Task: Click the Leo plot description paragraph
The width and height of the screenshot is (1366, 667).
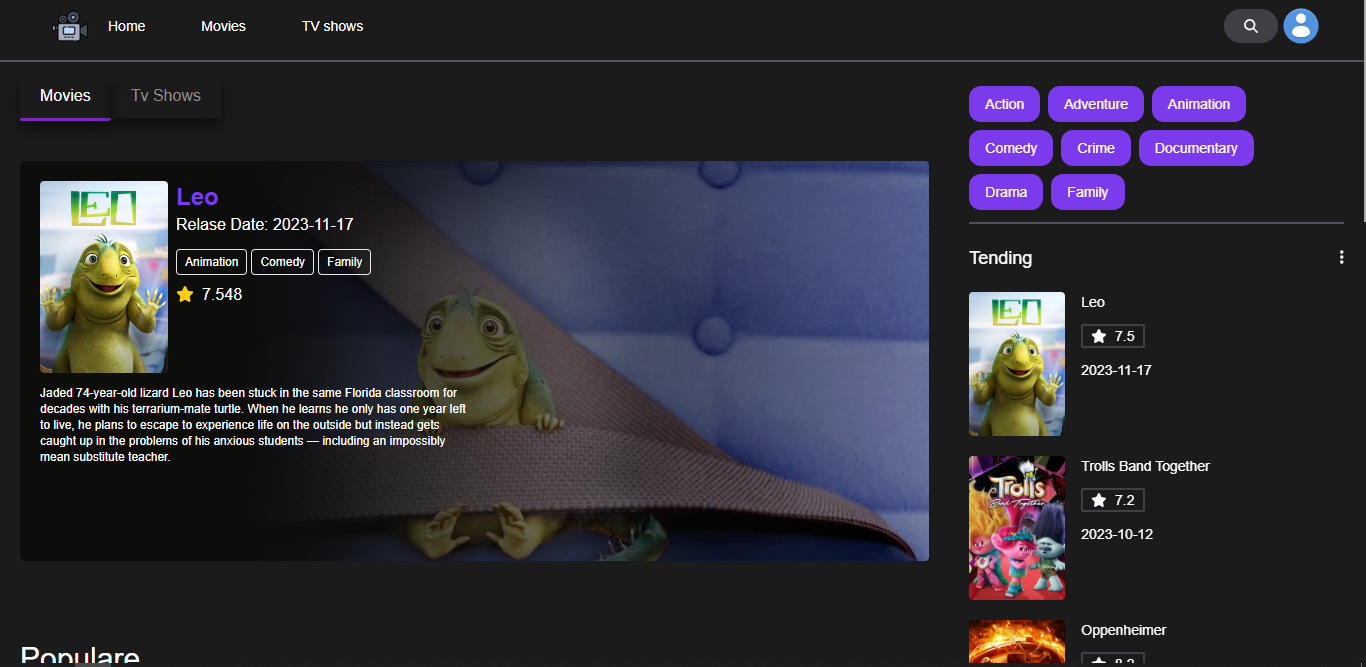Action: (x=253, y=425)
